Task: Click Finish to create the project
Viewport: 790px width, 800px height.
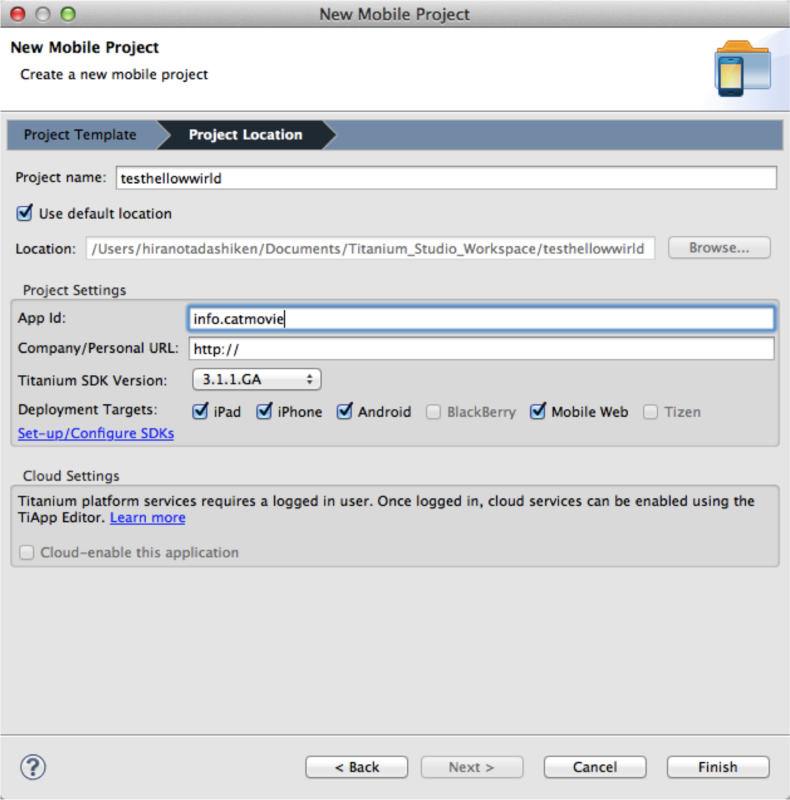Action: tap(718, 767)
